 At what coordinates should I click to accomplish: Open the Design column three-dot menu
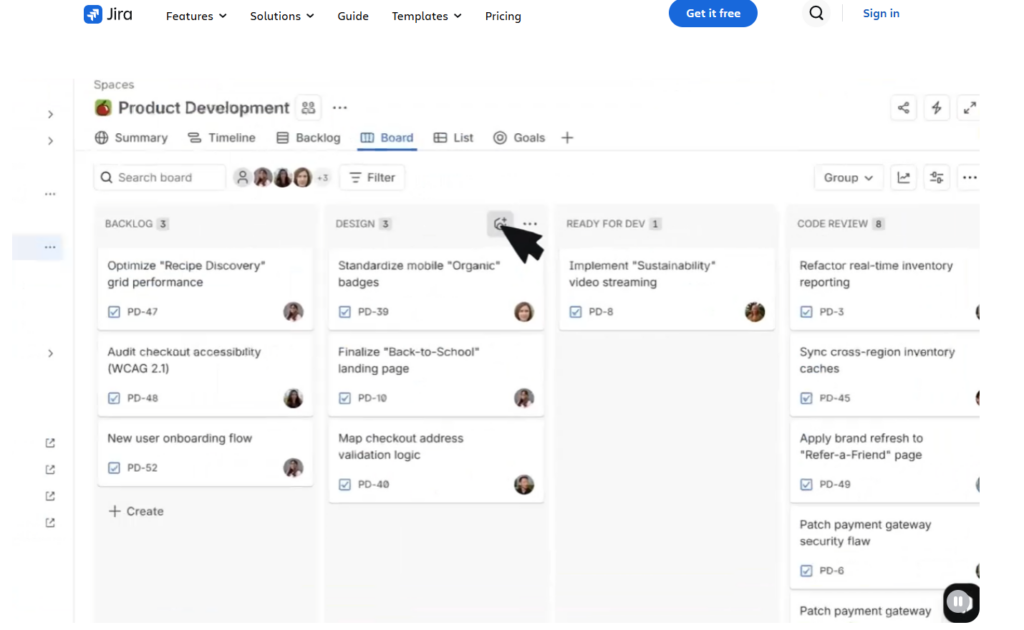click(530, 224)
